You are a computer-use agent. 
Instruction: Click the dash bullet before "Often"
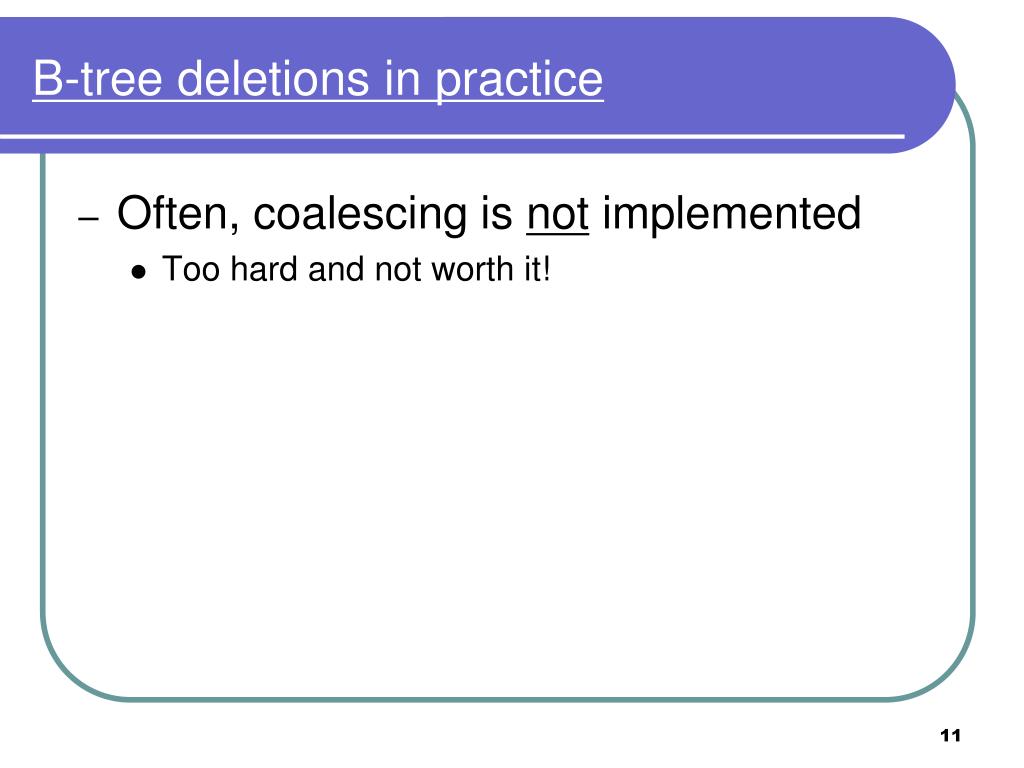[x=88, y=218]
